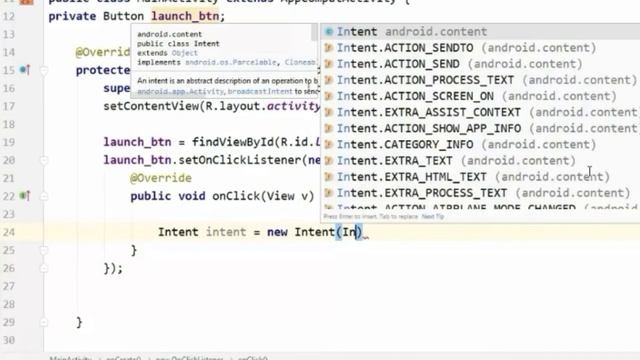Screen dimensions: 640x360
Task: Pick Intent.EXTRA_TEXT in the completion list
Action: point(480,161)
